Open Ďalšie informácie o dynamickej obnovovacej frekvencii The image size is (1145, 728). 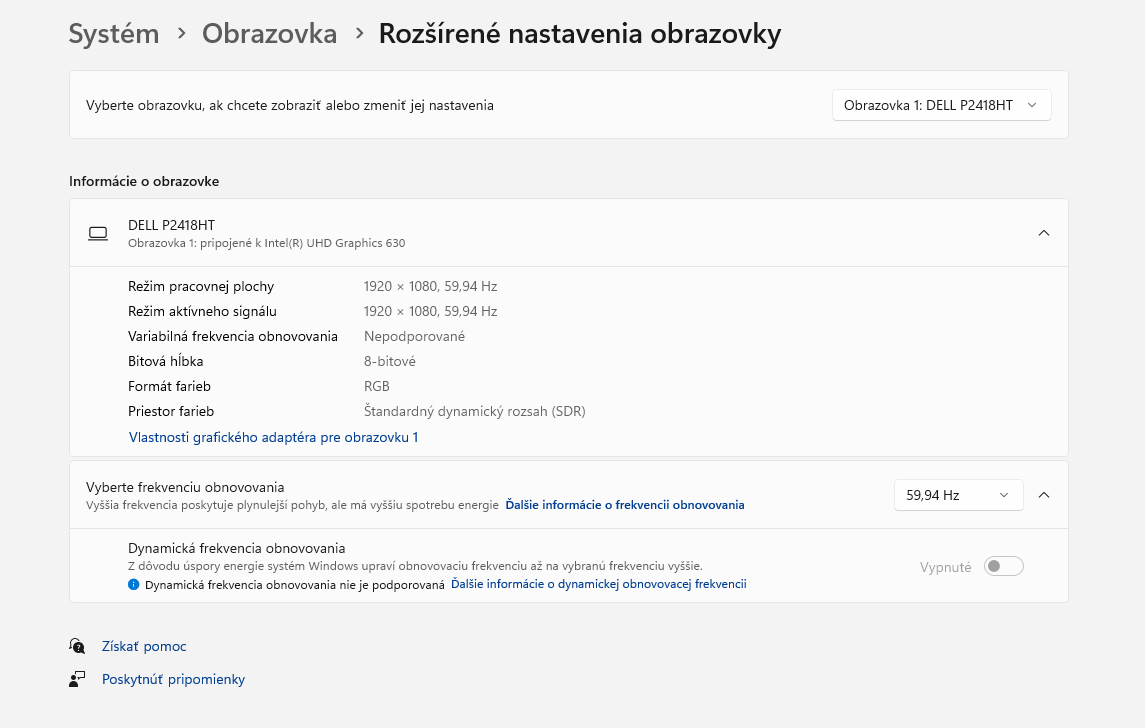pos(598,584)
